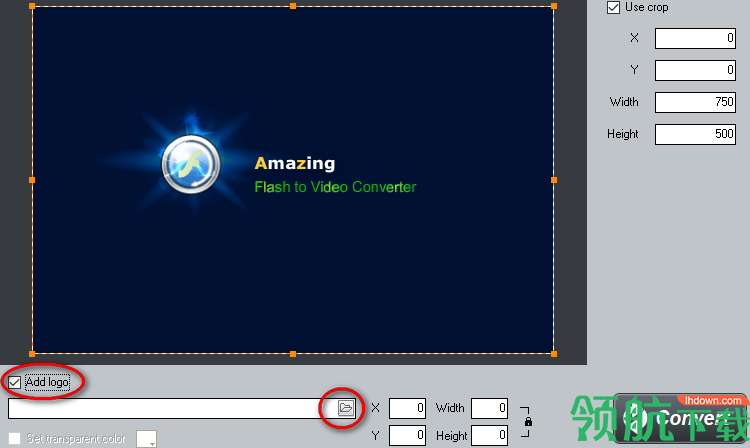Open the transparent color swatch dropdown
This screenshot has height=448, width=750.
146,438
